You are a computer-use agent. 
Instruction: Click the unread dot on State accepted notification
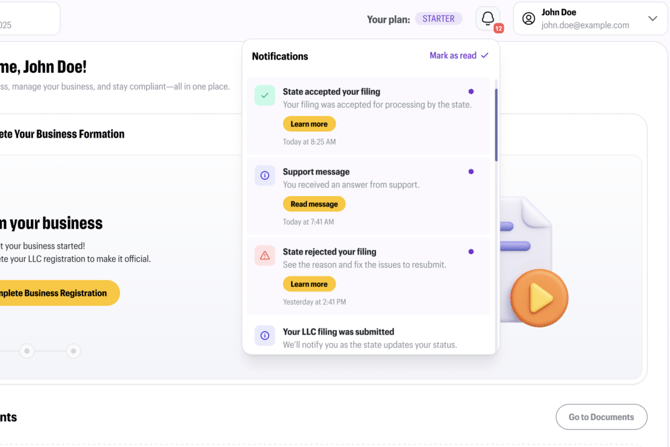tap(471, 92)
